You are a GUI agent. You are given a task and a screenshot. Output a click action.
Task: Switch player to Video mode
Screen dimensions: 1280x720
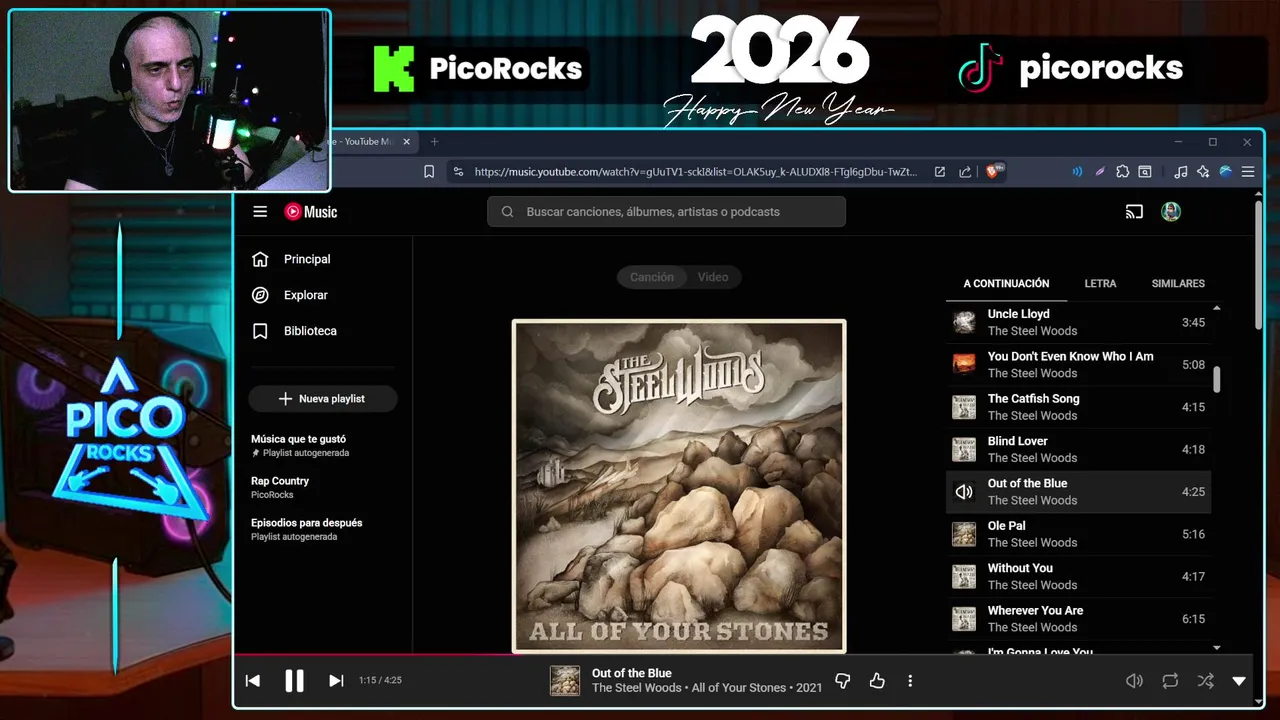click(713, 277)
